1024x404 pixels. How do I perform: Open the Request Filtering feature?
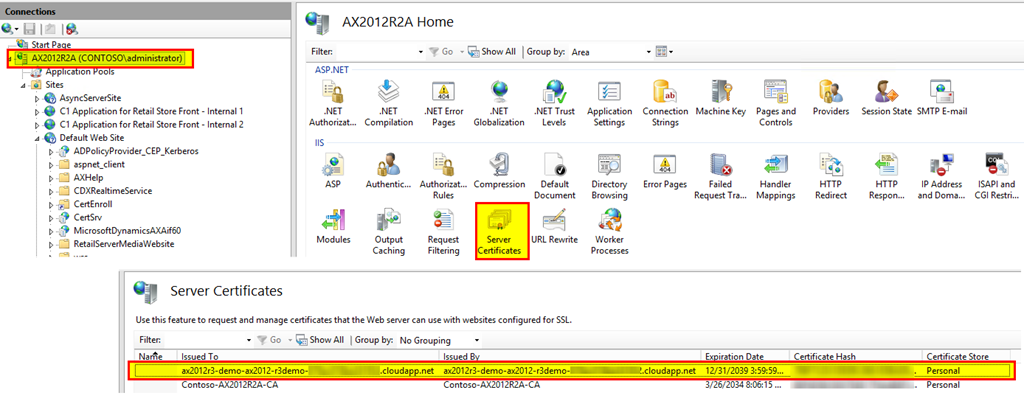[x=443, y=228]
